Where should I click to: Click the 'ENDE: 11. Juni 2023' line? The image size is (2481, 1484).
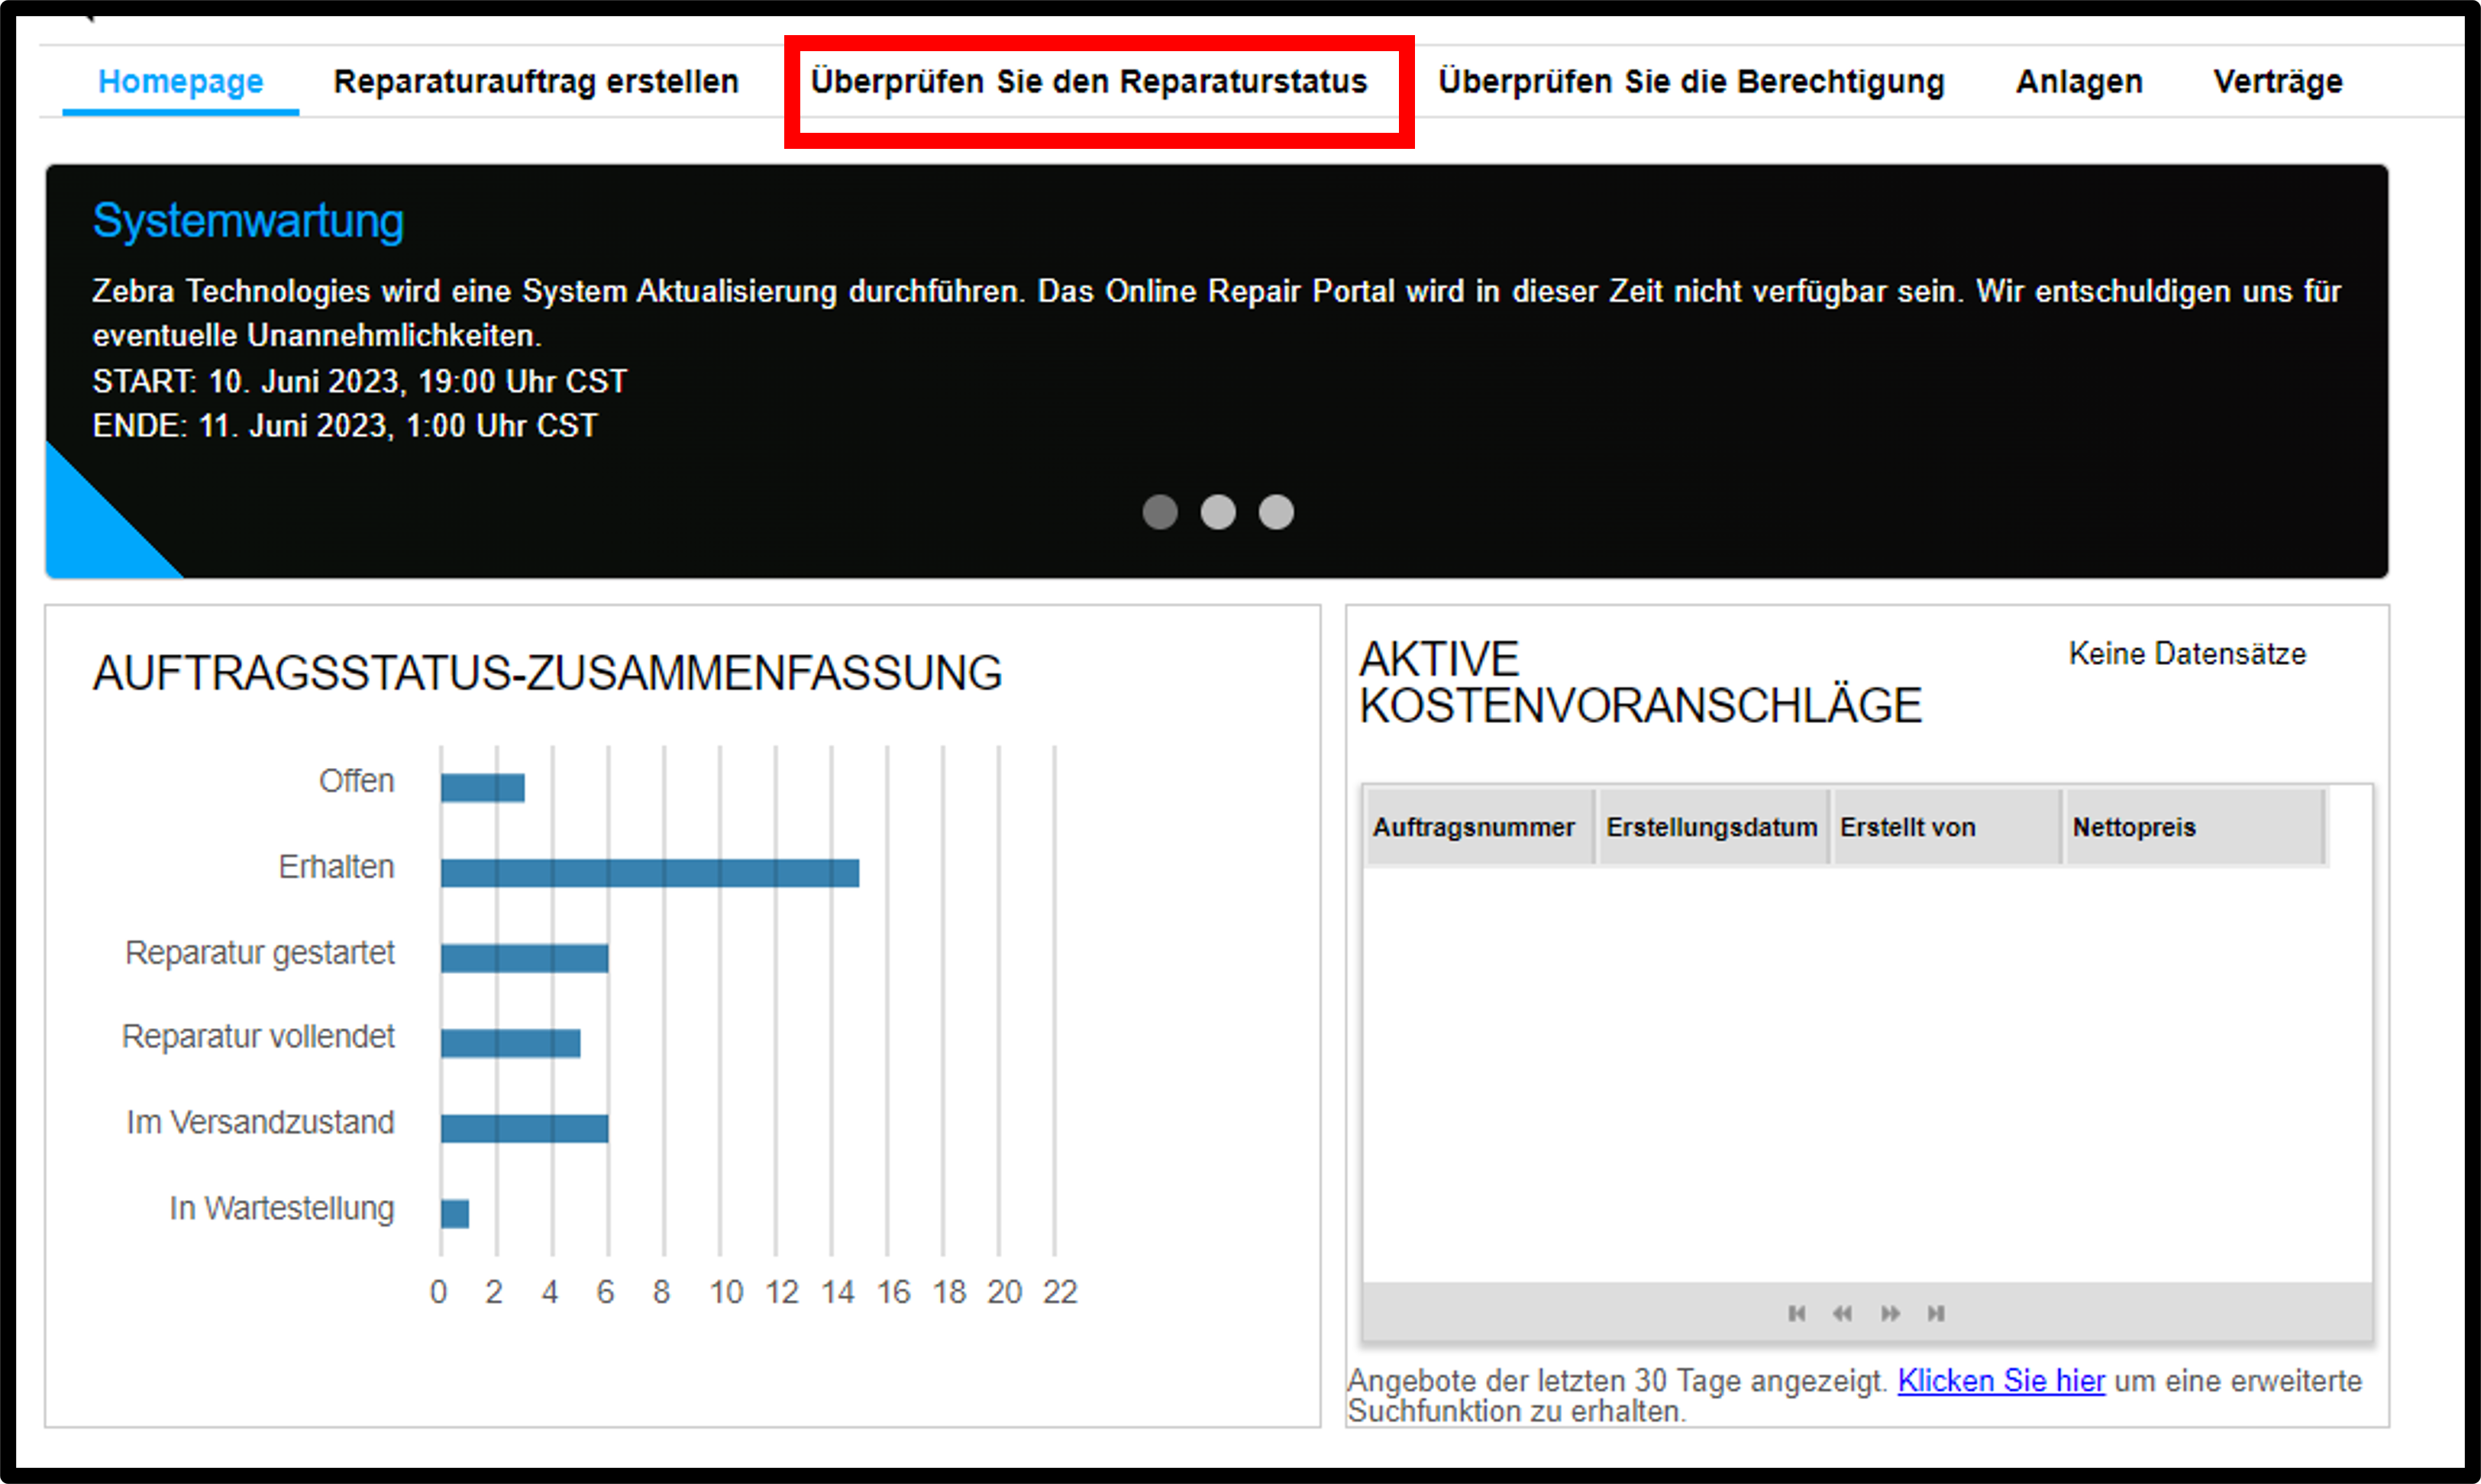[345, 426]
